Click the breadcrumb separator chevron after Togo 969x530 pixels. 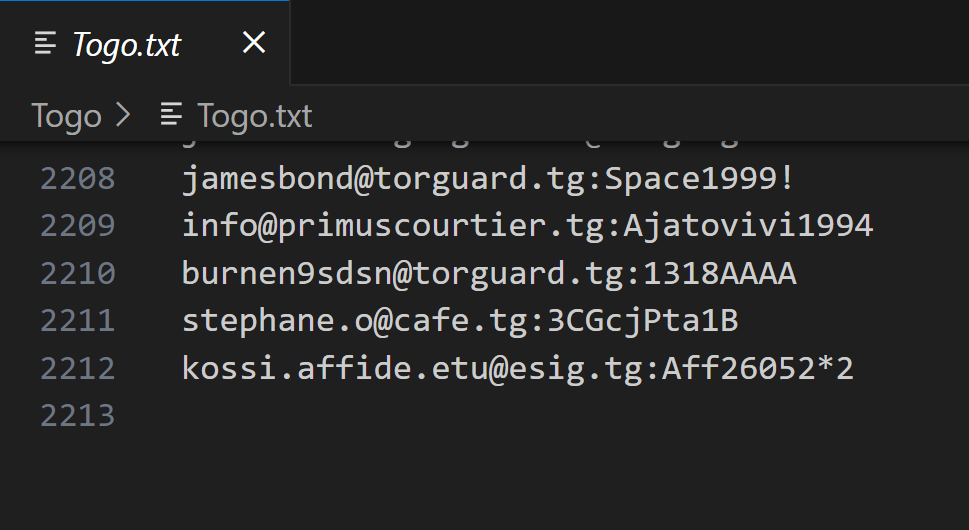click(124, 116)
